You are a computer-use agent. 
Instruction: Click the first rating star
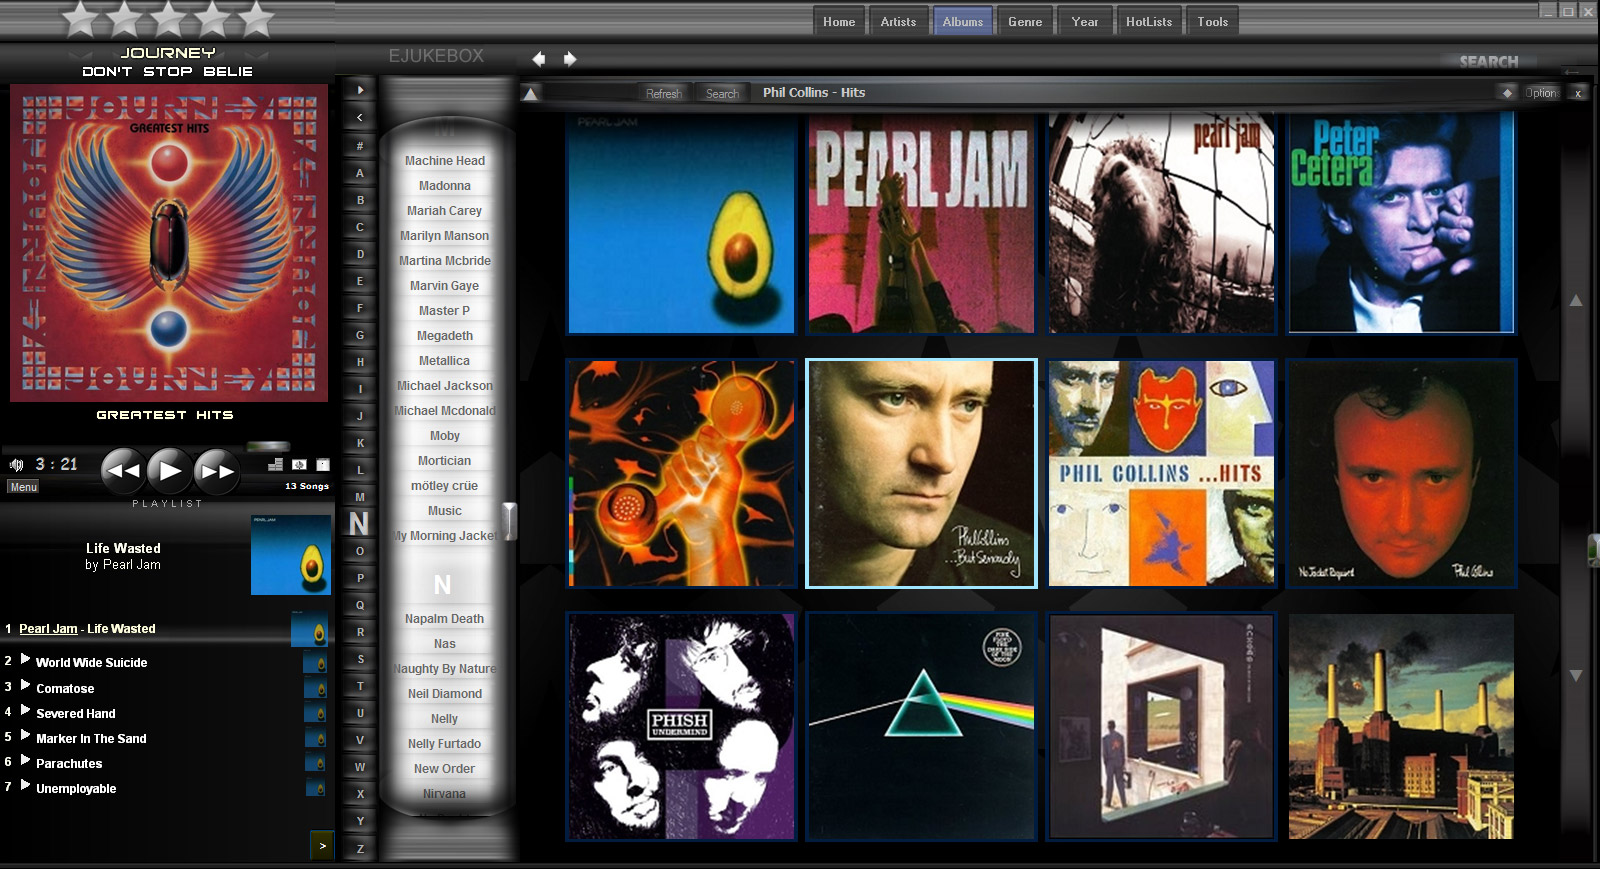tap(80, 17)
